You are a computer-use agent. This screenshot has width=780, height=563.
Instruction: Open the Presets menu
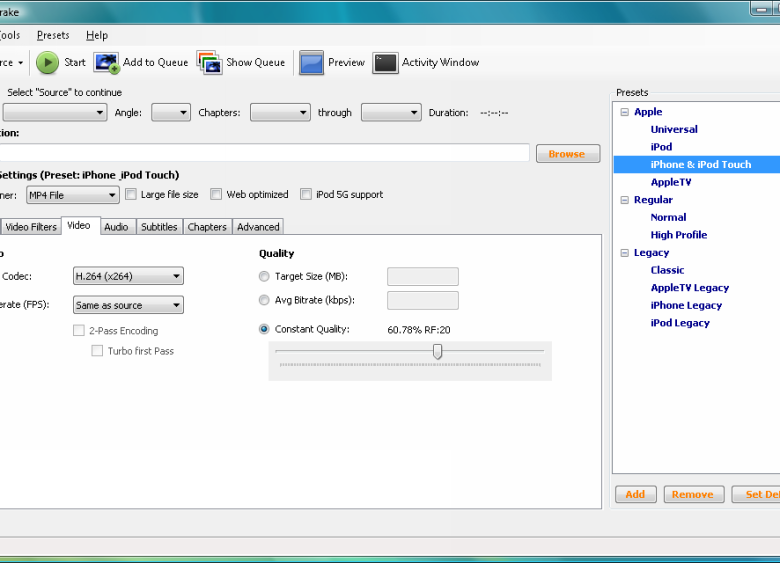coord(53,35)
